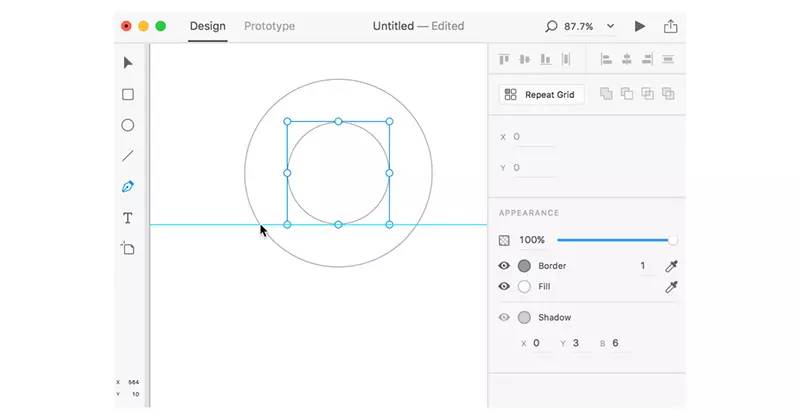The width and height of the screenshot is (800, 420).
Task: Select the Line tool
Action: [x=128, y=156]
